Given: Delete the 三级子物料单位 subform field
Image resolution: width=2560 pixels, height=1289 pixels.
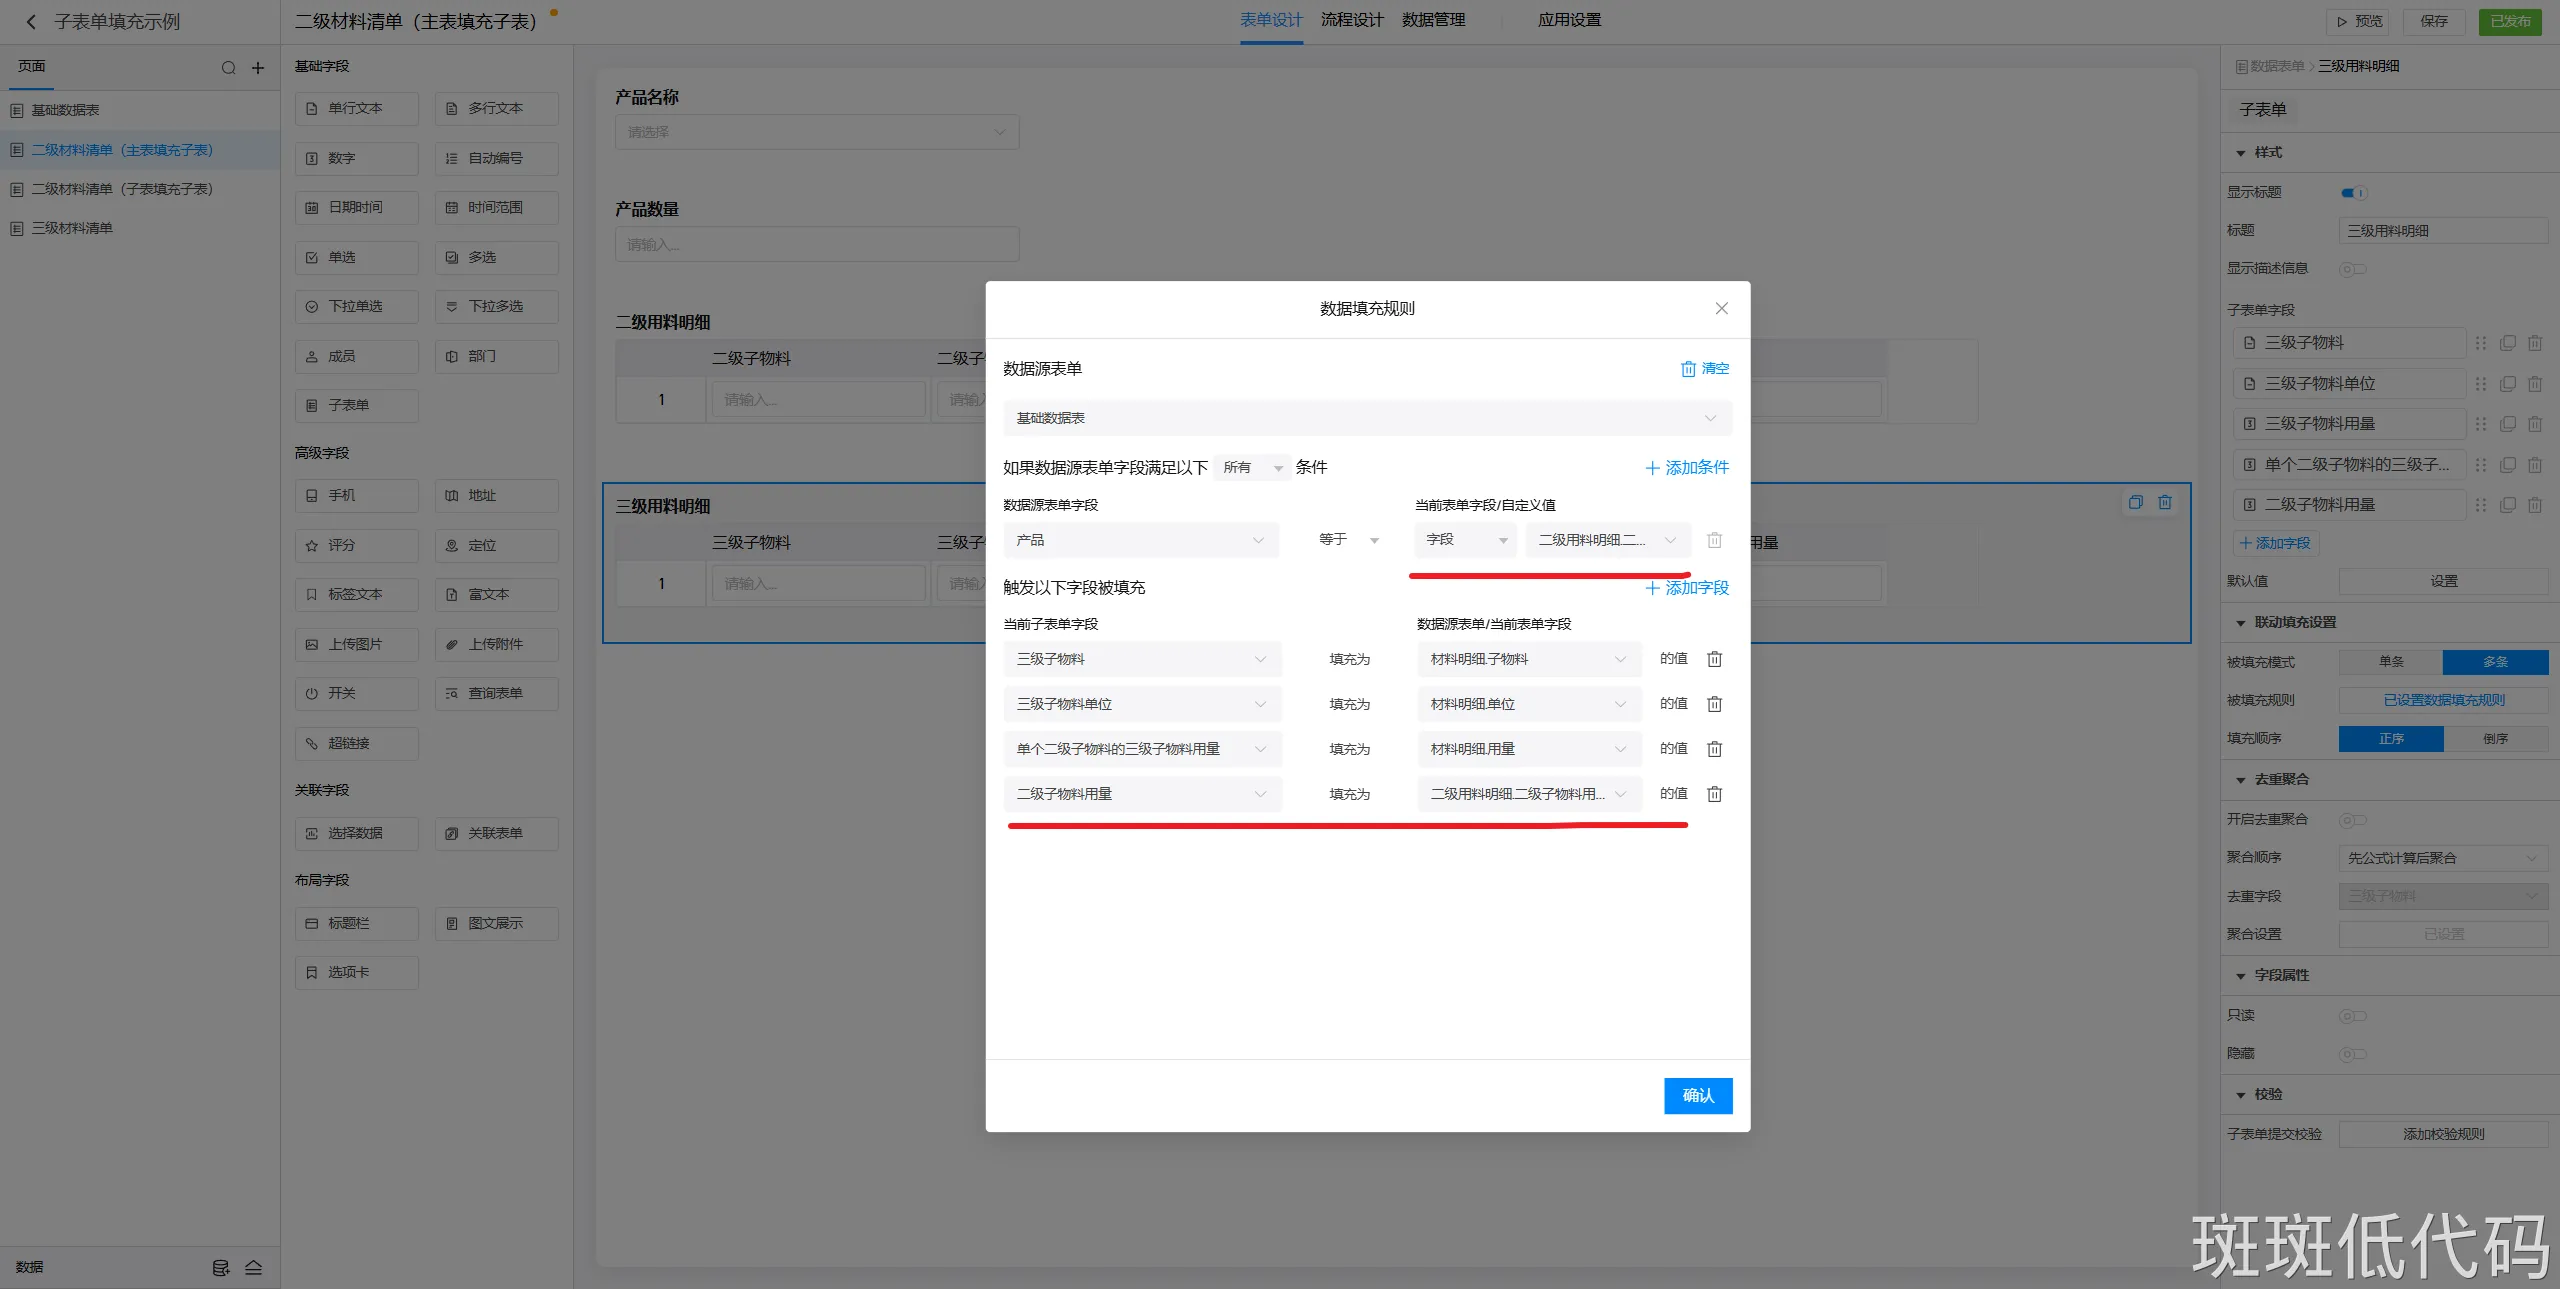Looking at the screenshot, I should (2534, 384).
